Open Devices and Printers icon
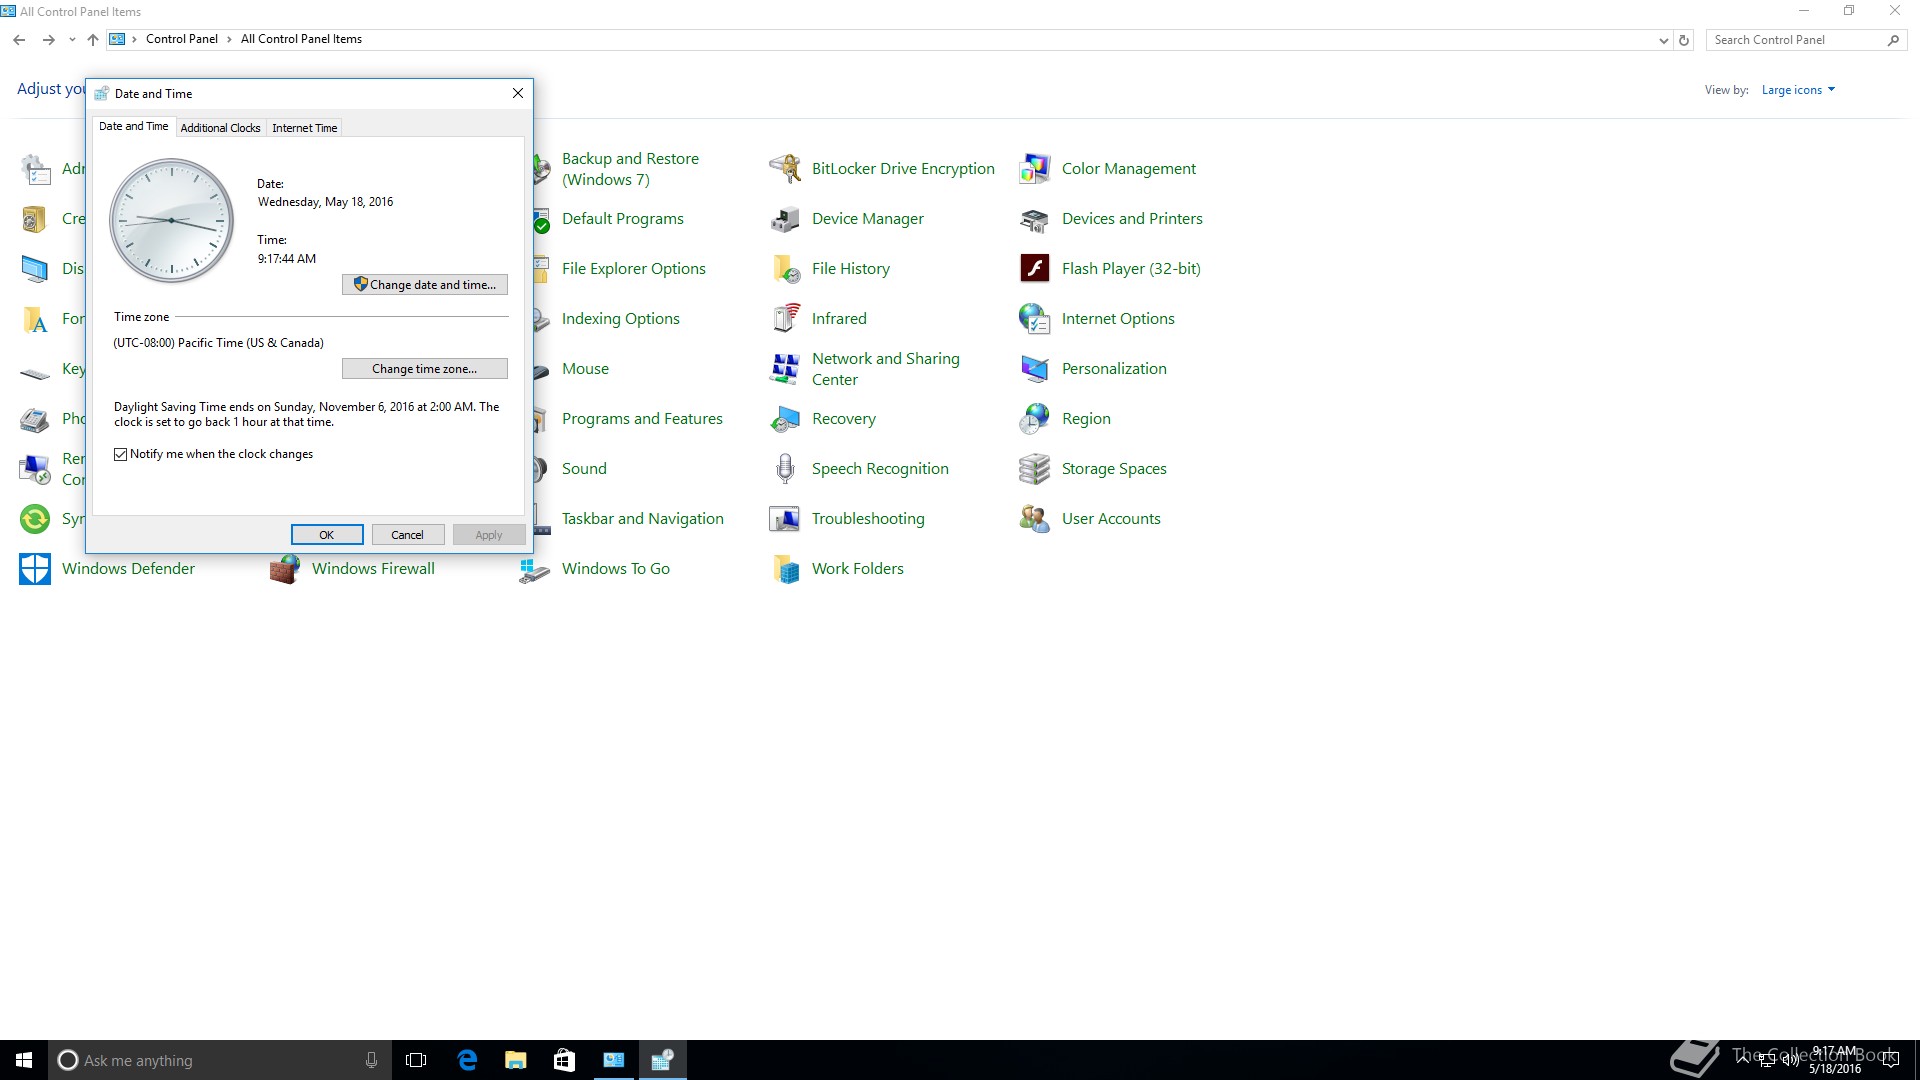This screenshot has height=1080, width=1920. coord(1035,219)
